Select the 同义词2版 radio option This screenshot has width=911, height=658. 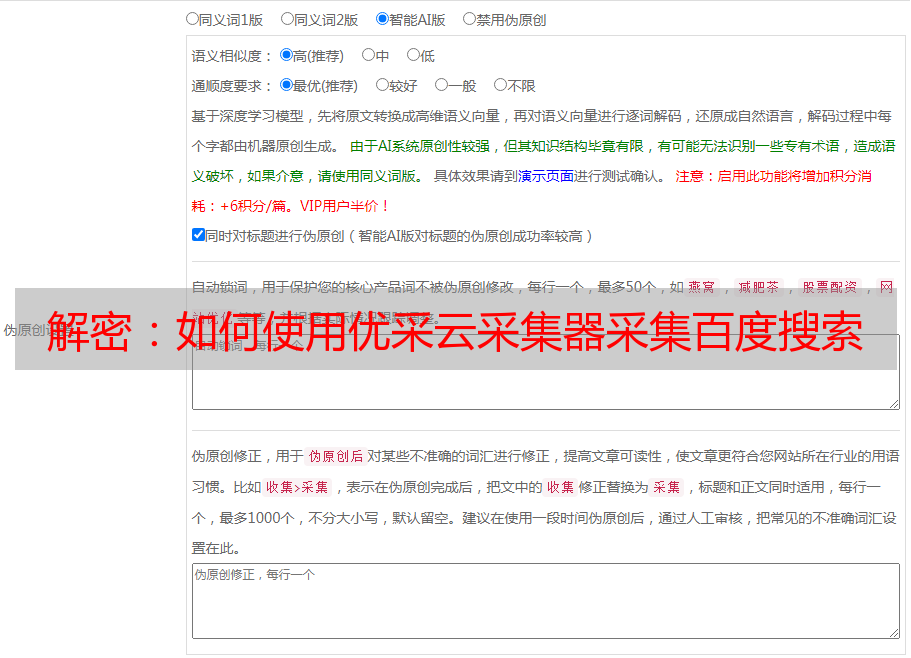287,19
